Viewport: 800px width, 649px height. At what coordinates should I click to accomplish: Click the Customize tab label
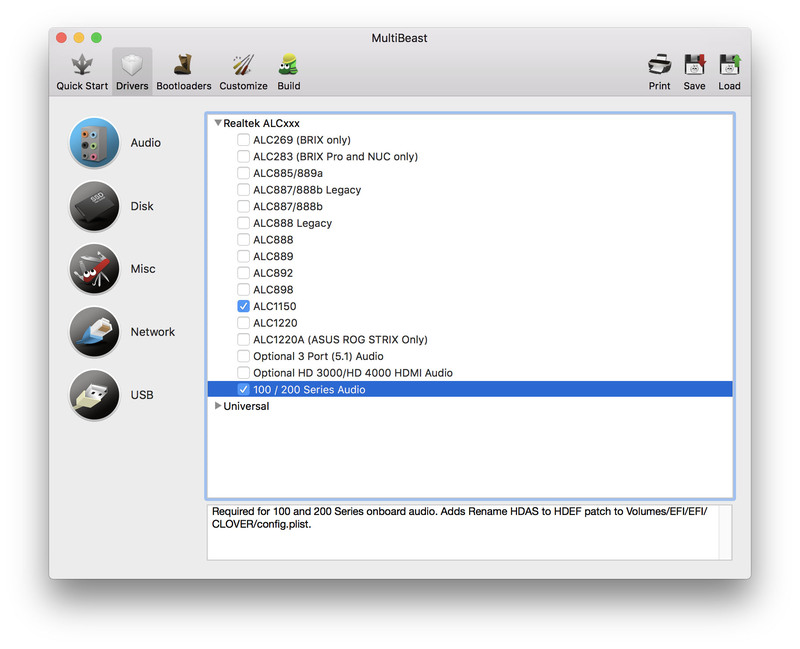point(243,86)
